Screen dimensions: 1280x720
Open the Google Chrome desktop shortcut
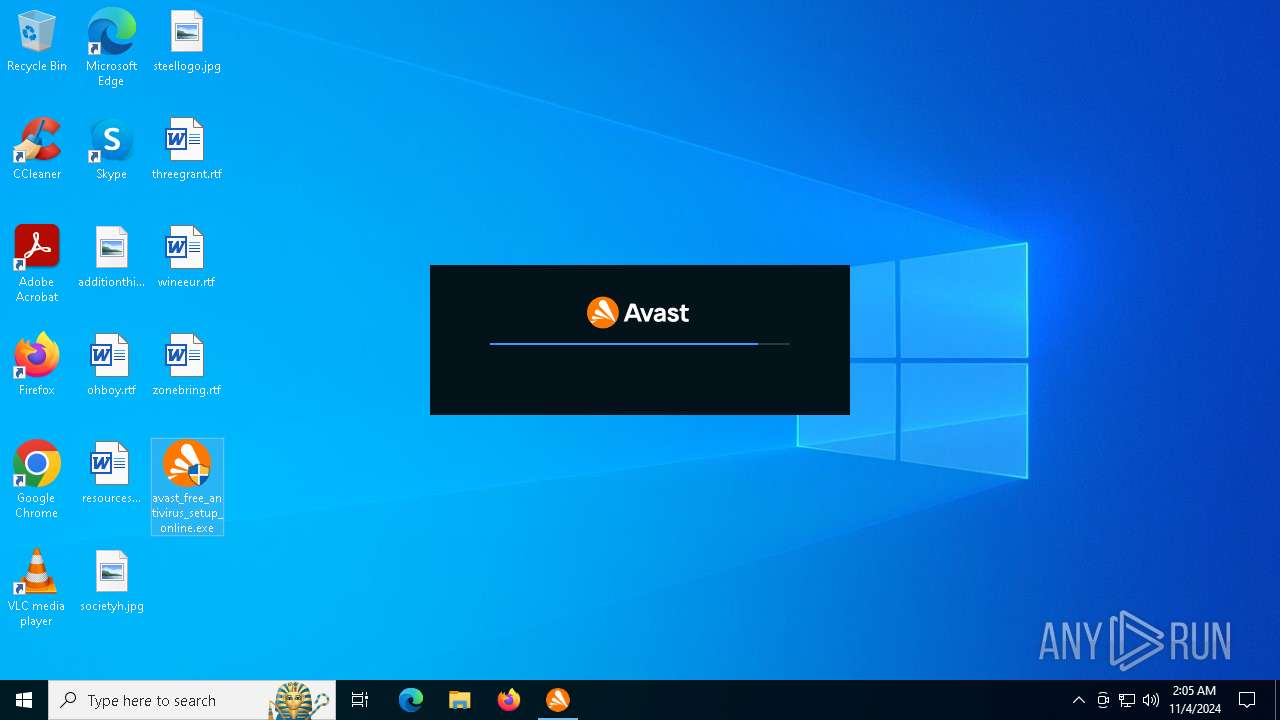click(x=37, y=480)
